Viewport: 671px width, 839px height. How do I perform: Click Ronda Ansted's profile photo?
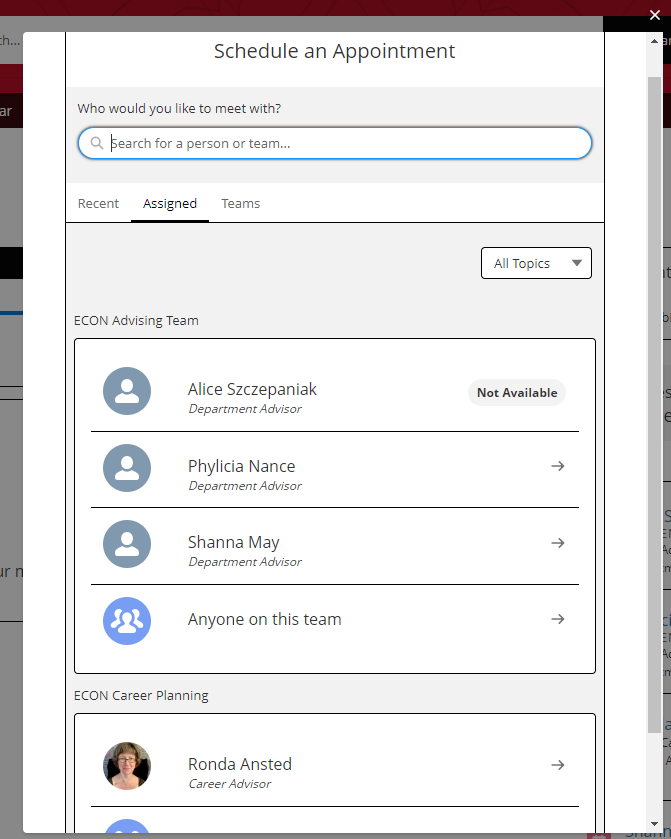(127, 766)
